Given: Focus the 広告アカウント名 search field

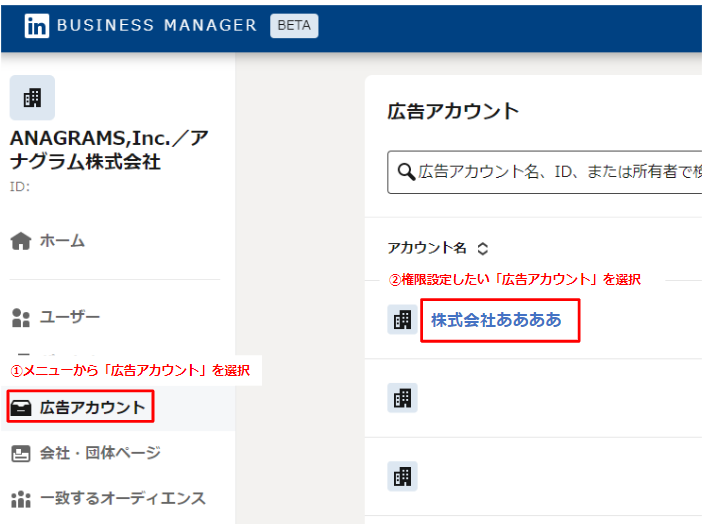Looking at the screenshot, I should point(545,172).
